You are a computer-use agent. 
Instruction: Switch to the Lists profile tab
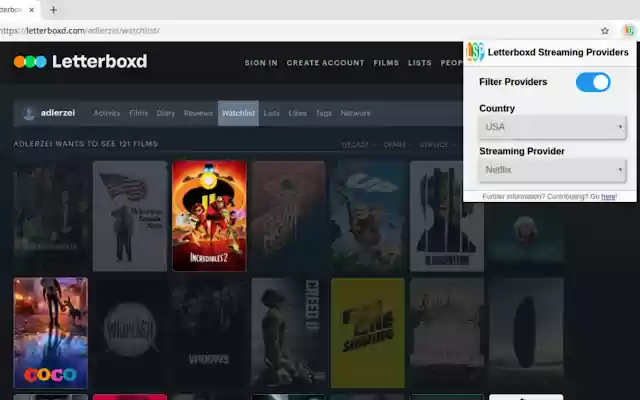coord(271,113)
